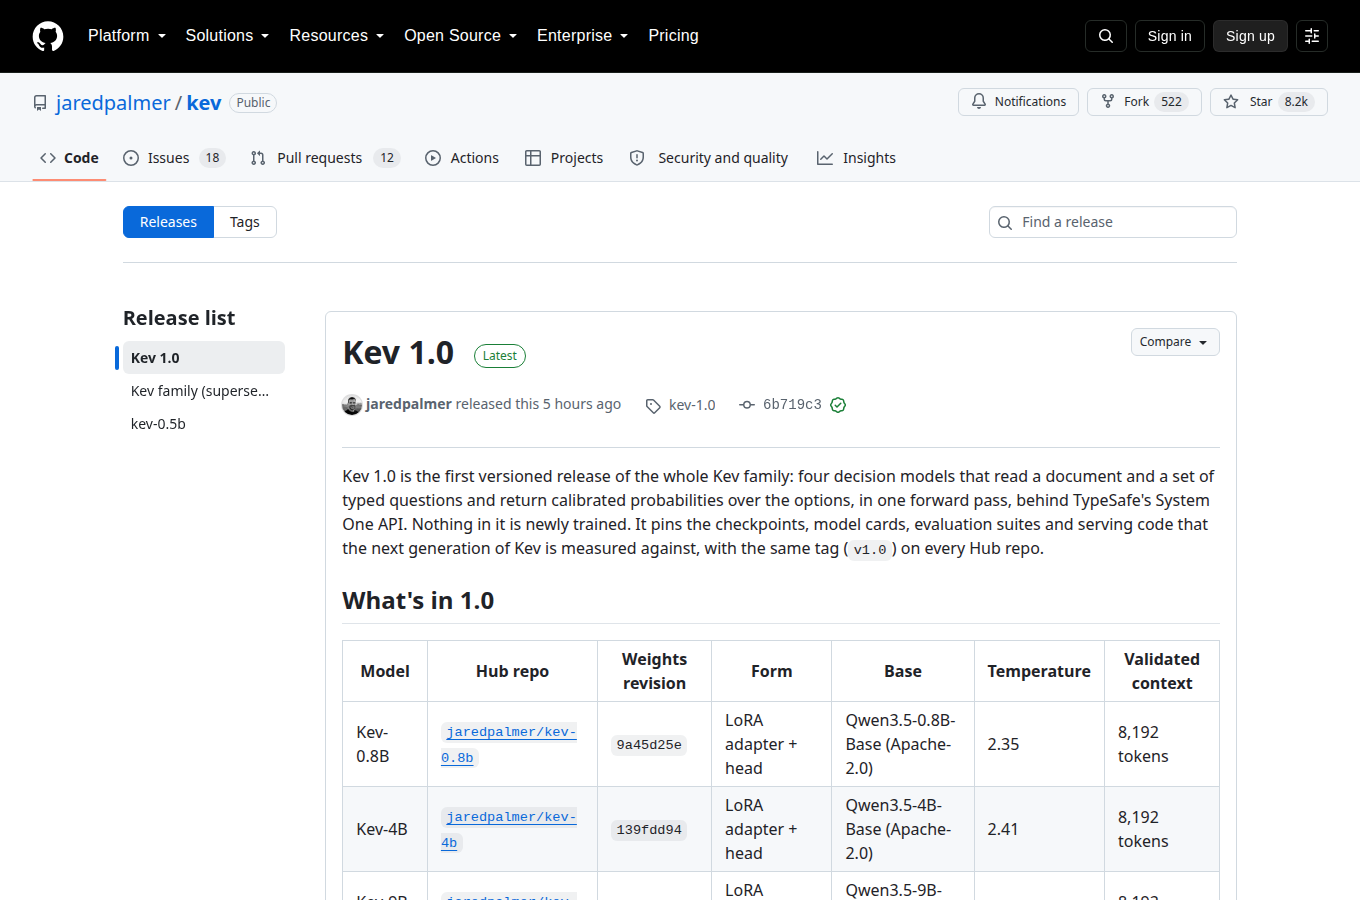This screenshot has height=900, width=1360.
Task: Focus the Find a release field
Action: click(1113, 222)
